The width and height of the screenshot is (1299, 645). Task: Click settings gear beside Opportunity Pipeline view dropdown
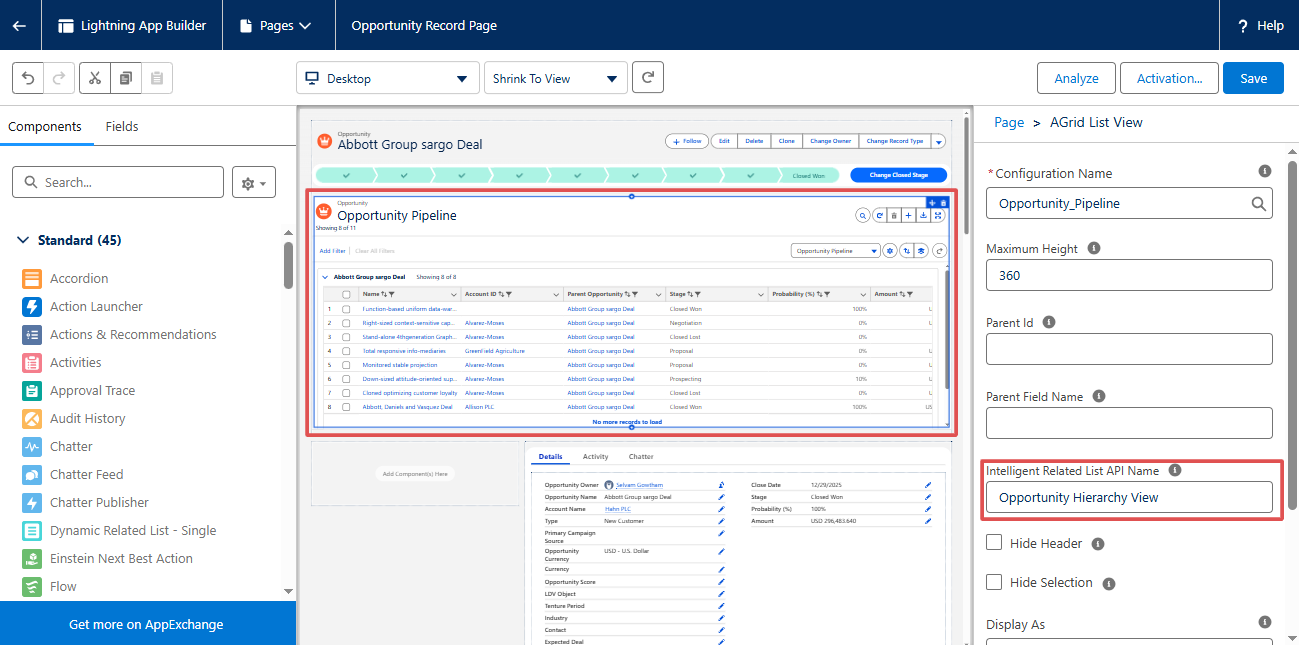coord(890,251)
